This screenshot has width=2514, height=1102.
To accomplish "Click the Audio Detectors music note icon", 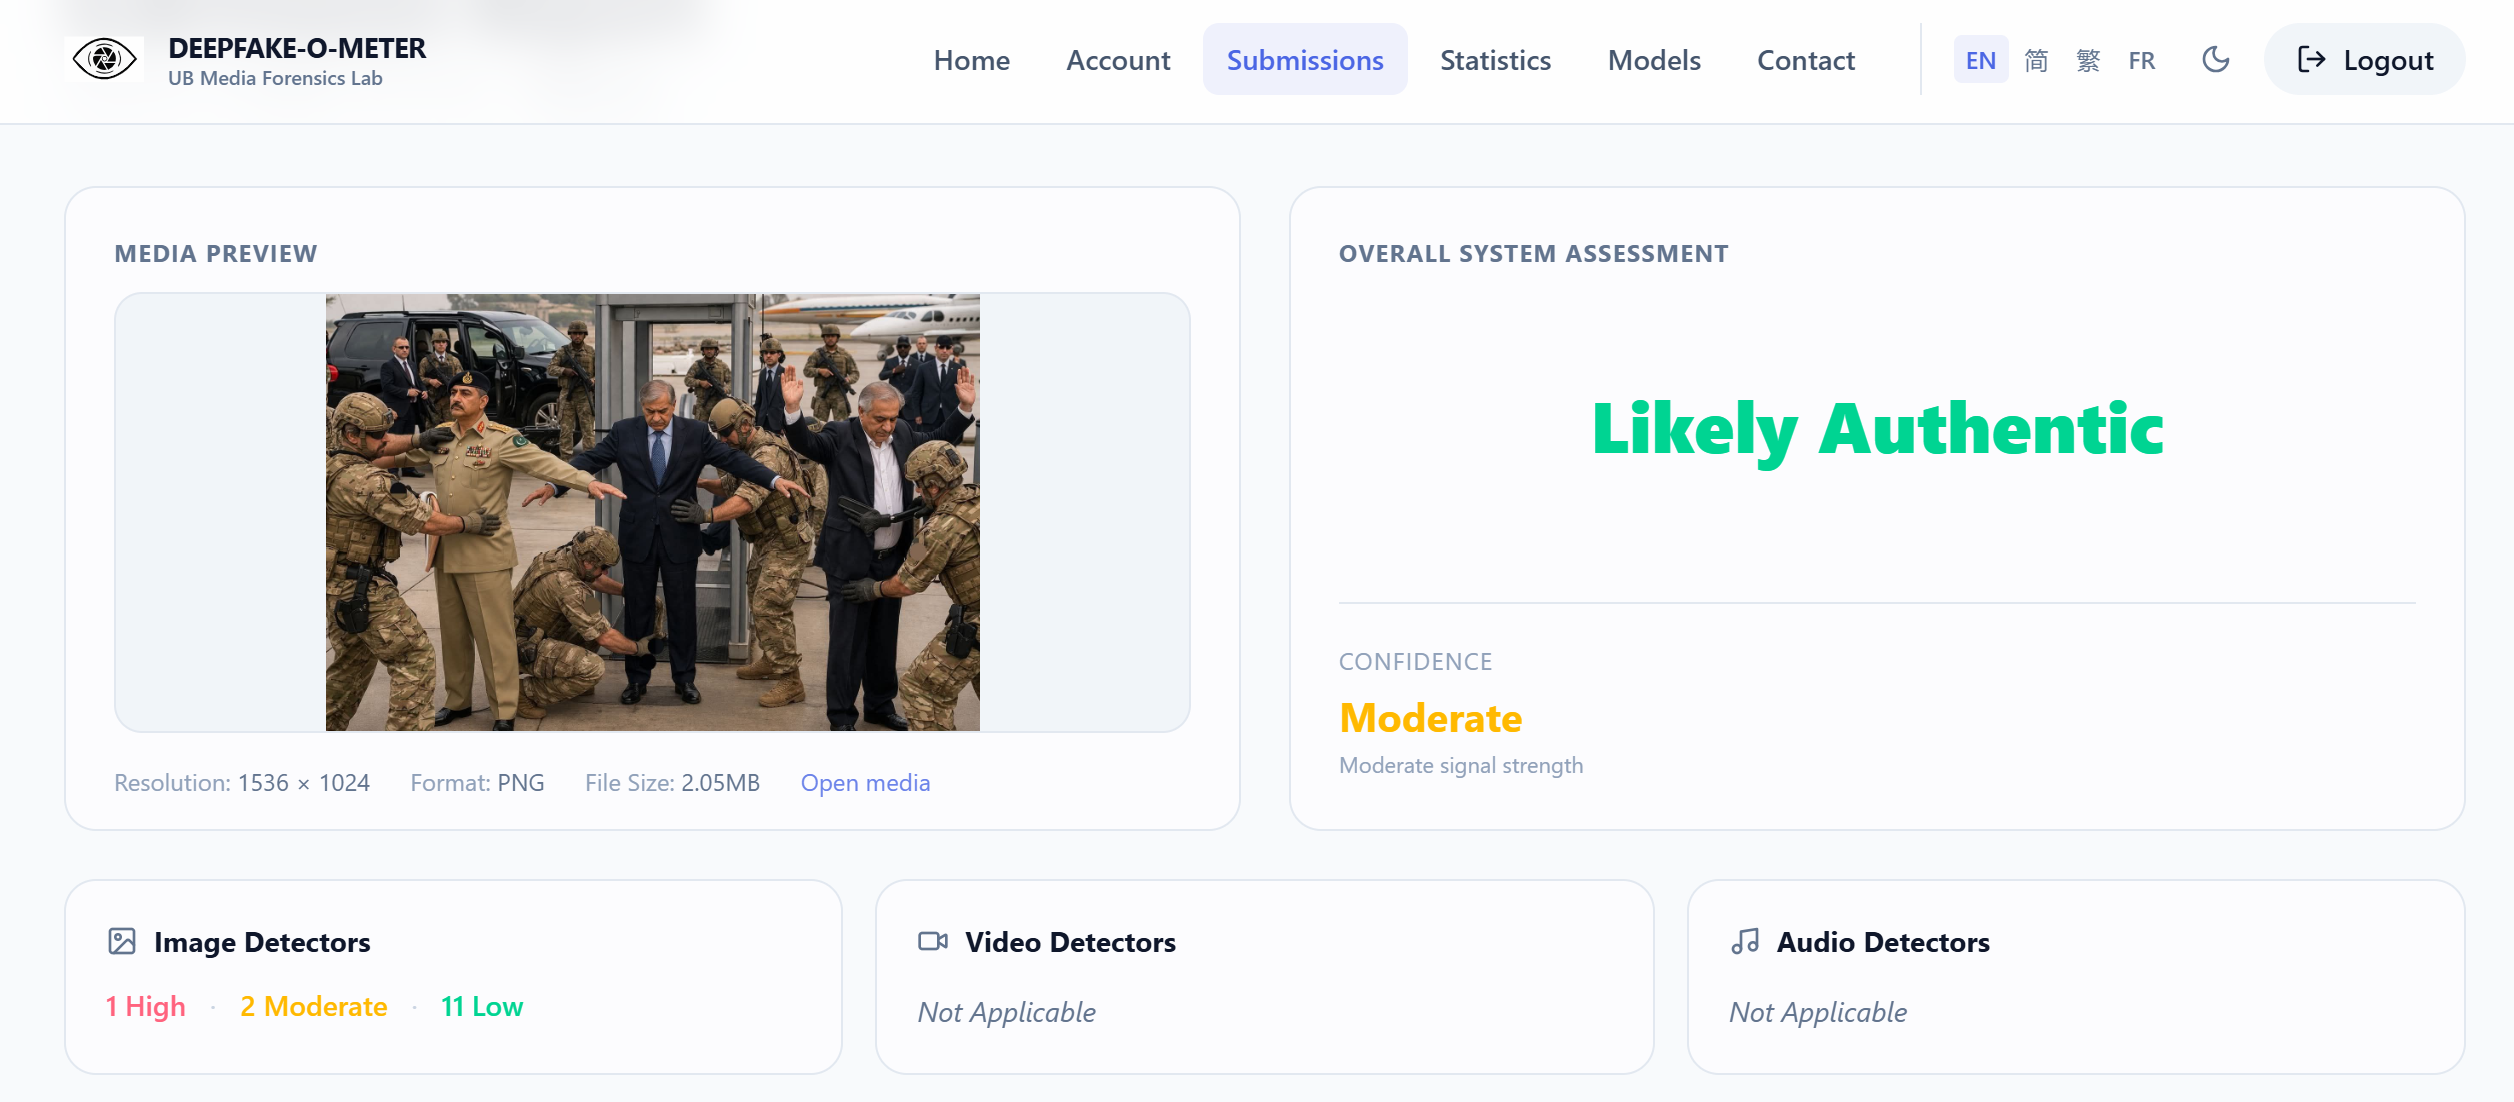I will 1745,941.
